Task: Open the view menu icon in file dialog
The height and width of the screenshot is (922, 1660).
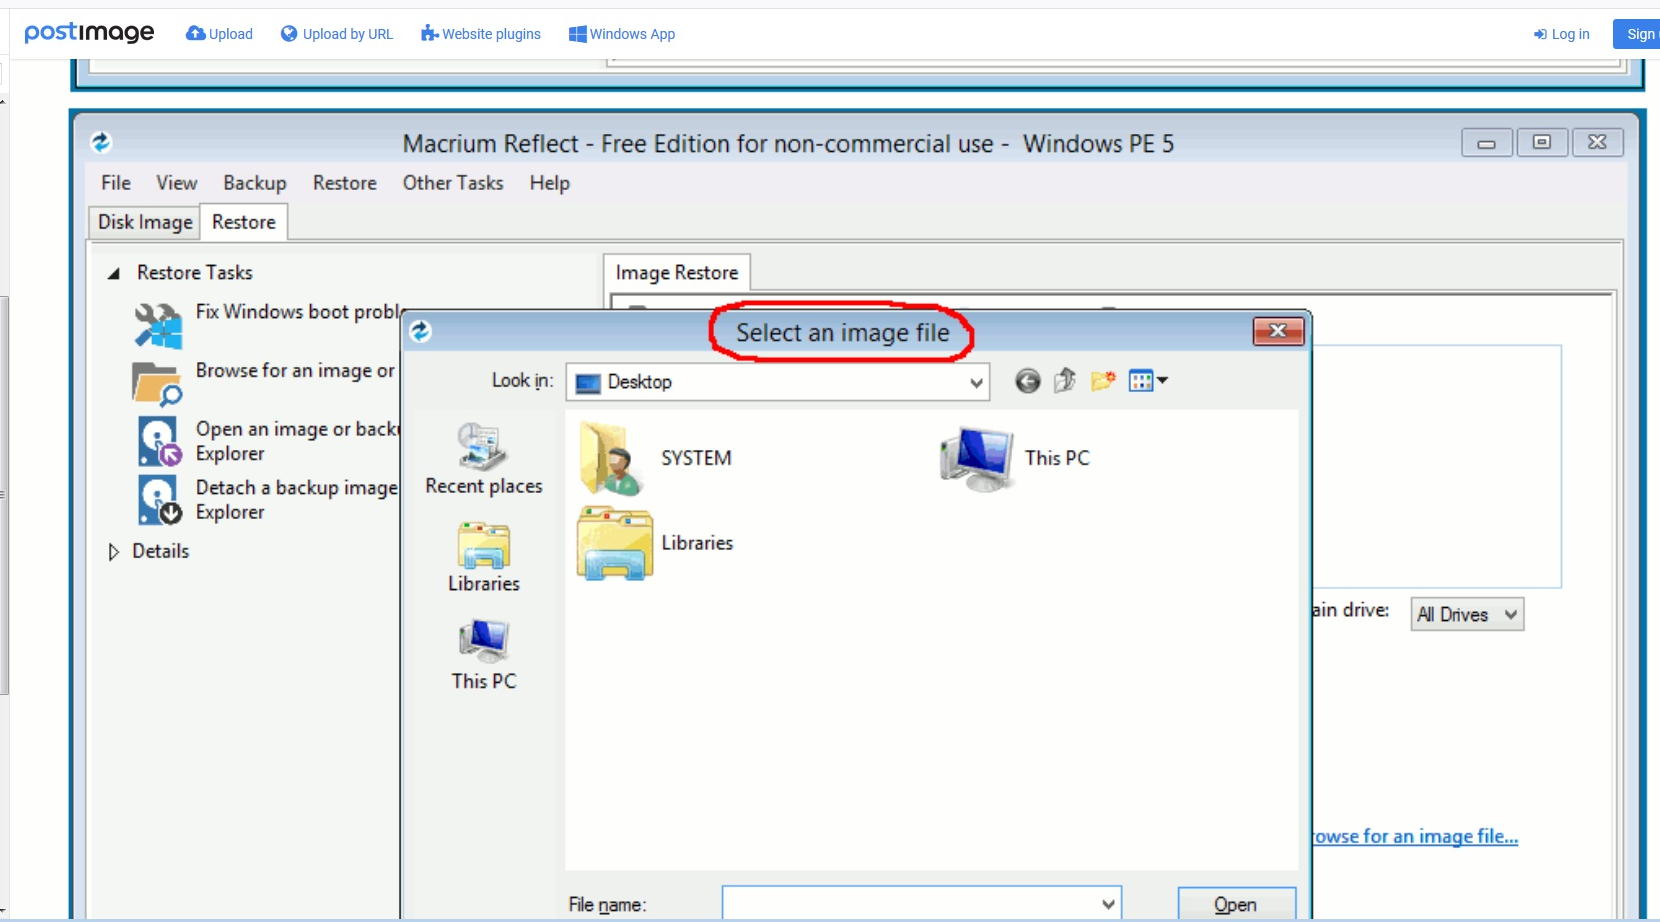Action: tap(1148, 380)
